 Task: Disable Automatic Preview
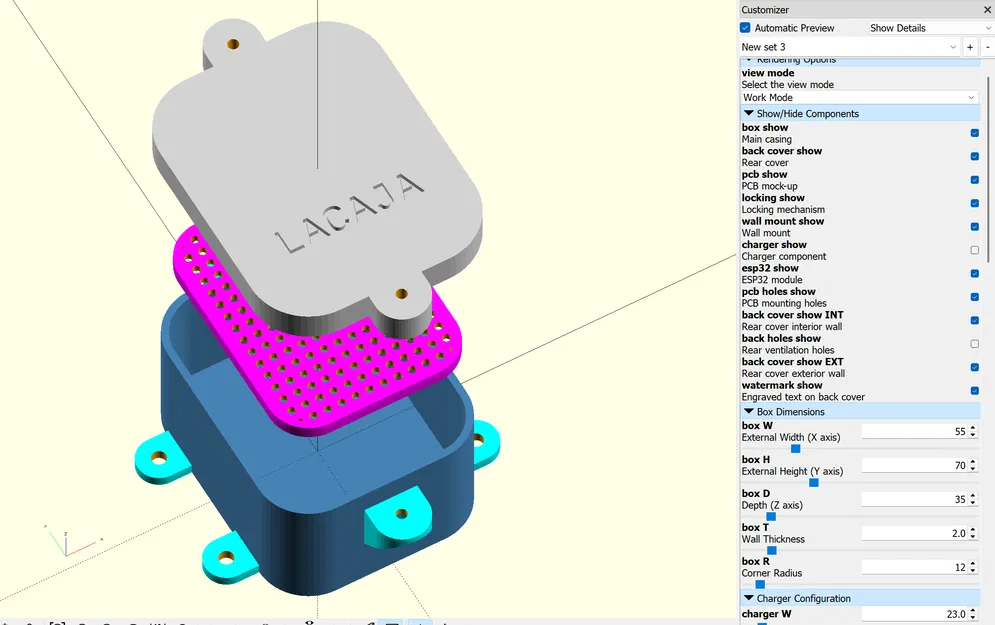coord(744,27)
